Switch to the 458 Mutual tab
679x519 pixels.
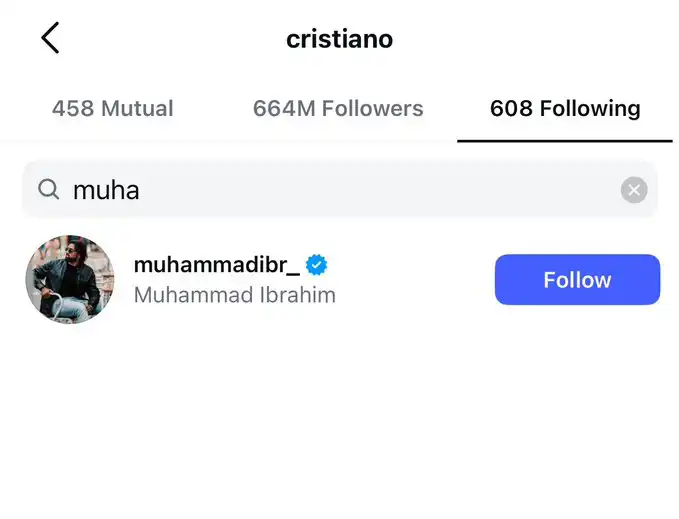[x=112, y=109]
